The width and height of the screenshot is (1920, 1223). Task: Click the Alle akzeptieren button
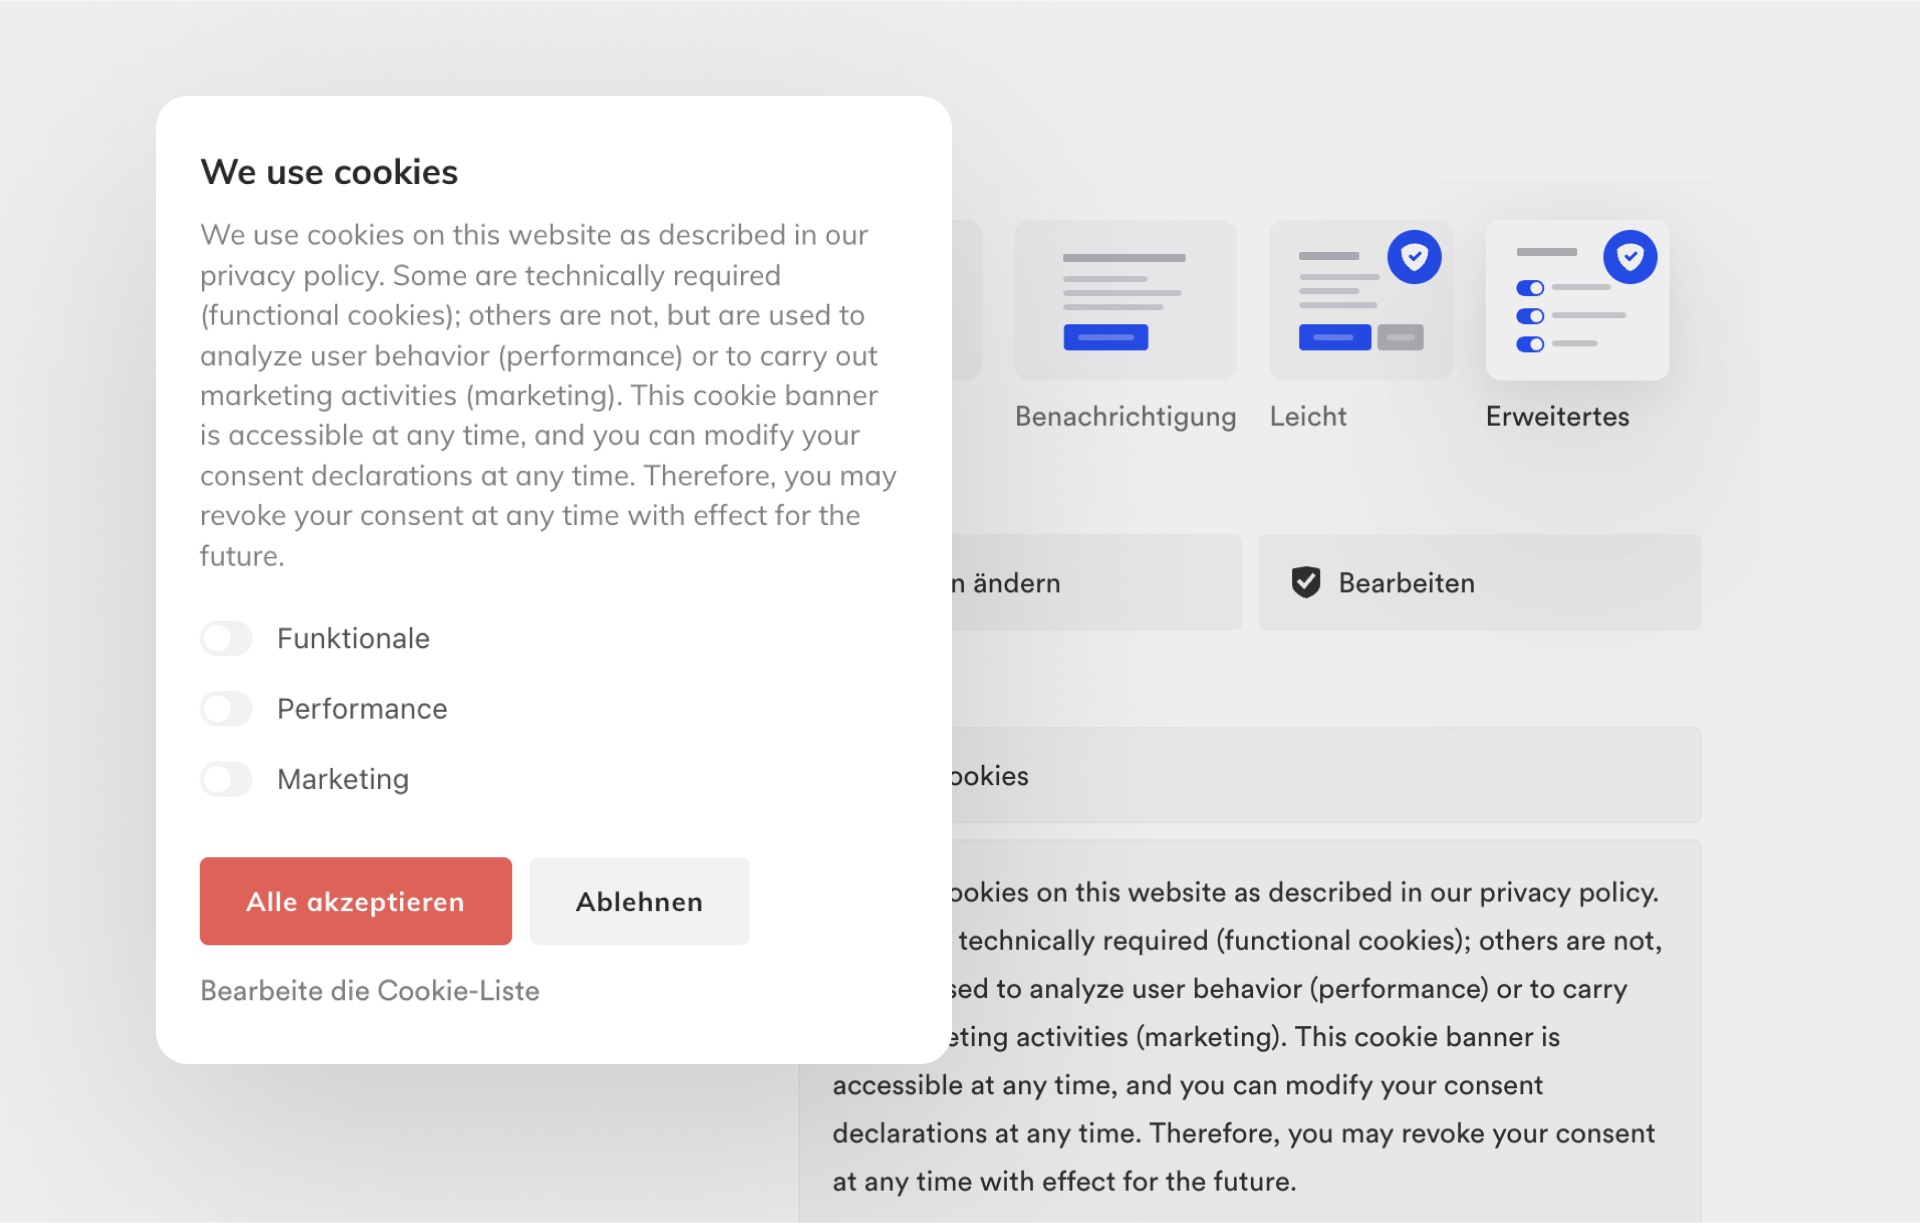[355, 901]
